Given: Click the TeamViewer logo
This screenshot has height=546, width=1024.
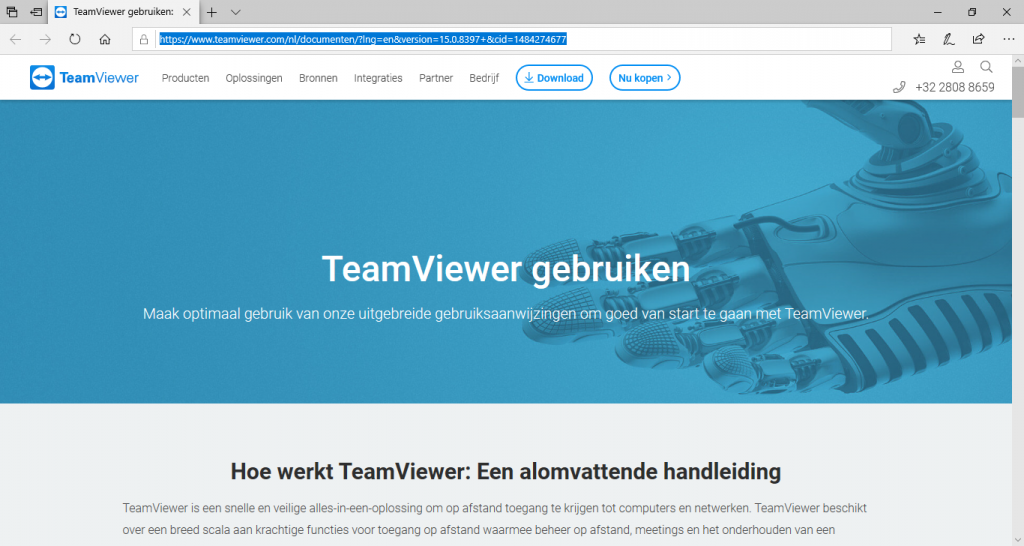Looking at the screenshot, I should coord(84,78).
